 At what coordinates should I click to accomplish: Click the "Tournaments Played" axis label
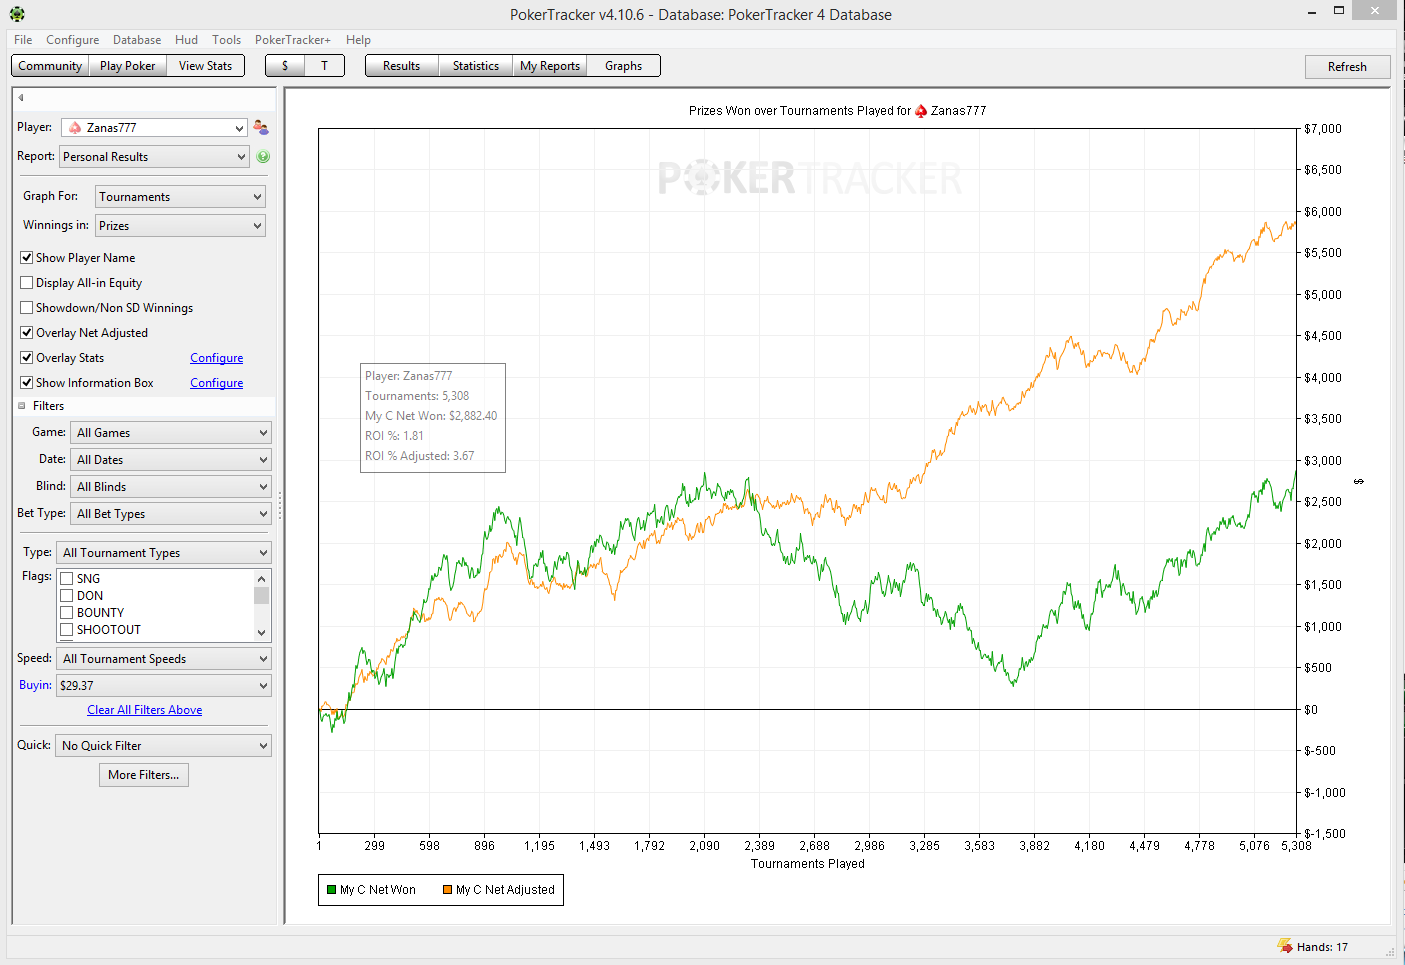[808, 864]
